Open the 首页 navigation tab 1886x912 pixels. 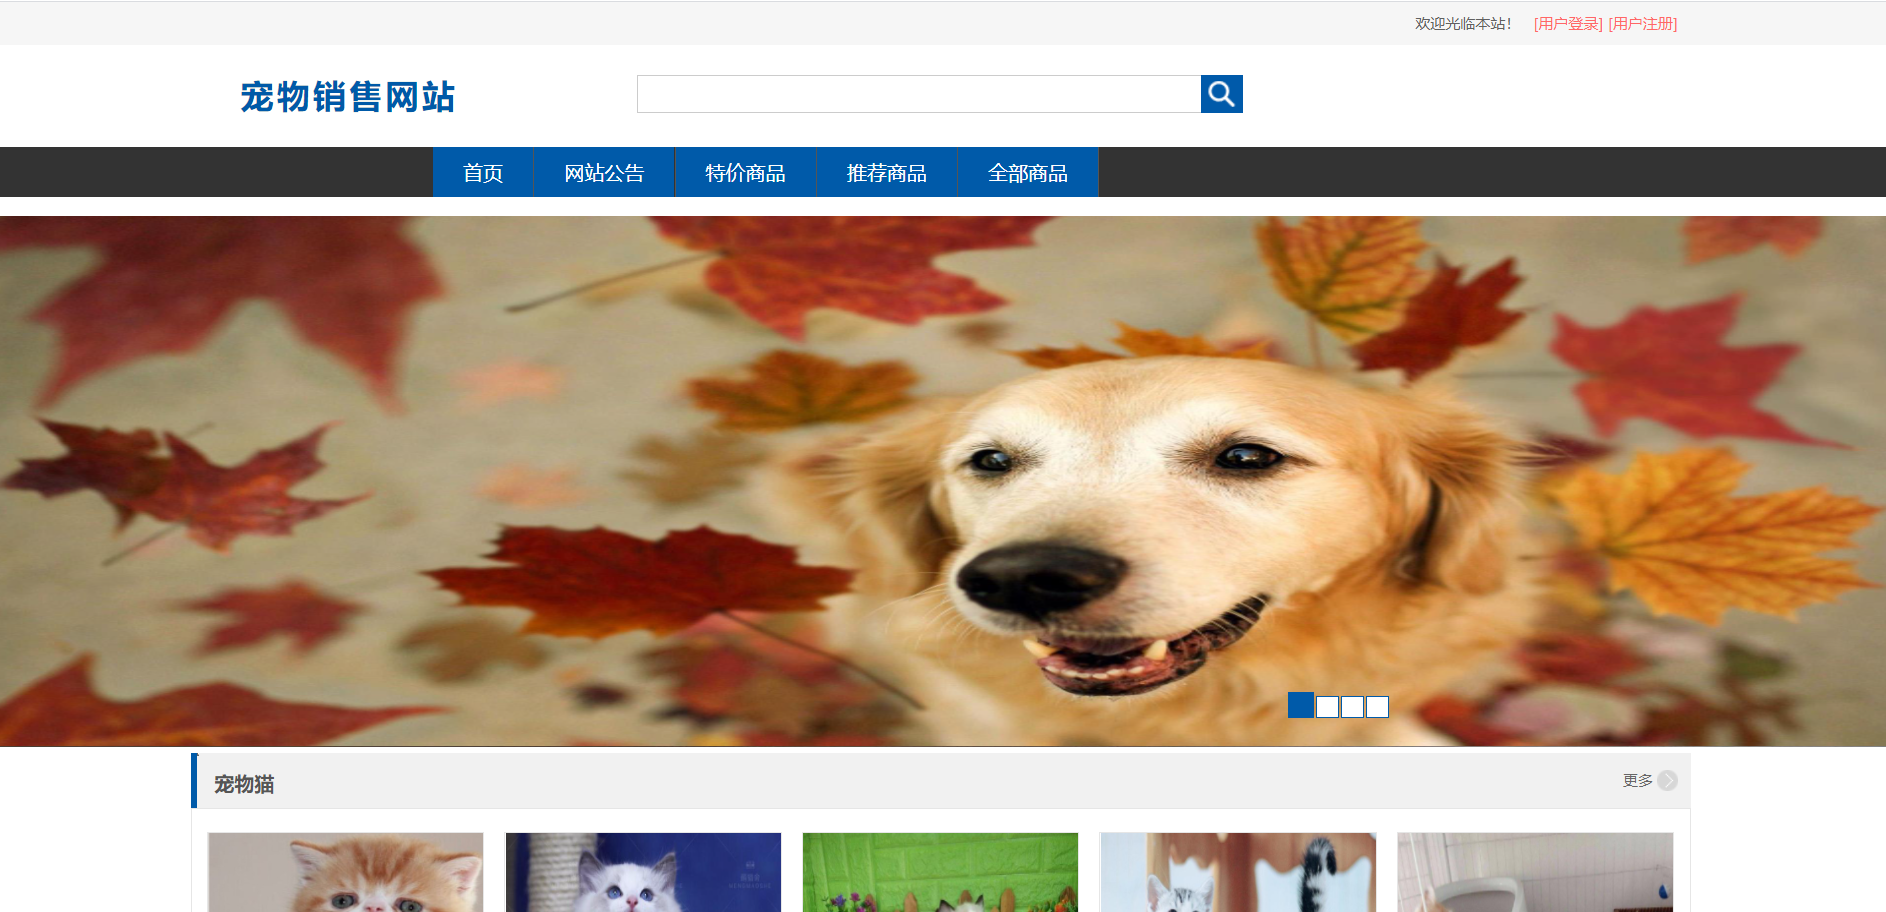pos(483,172)
